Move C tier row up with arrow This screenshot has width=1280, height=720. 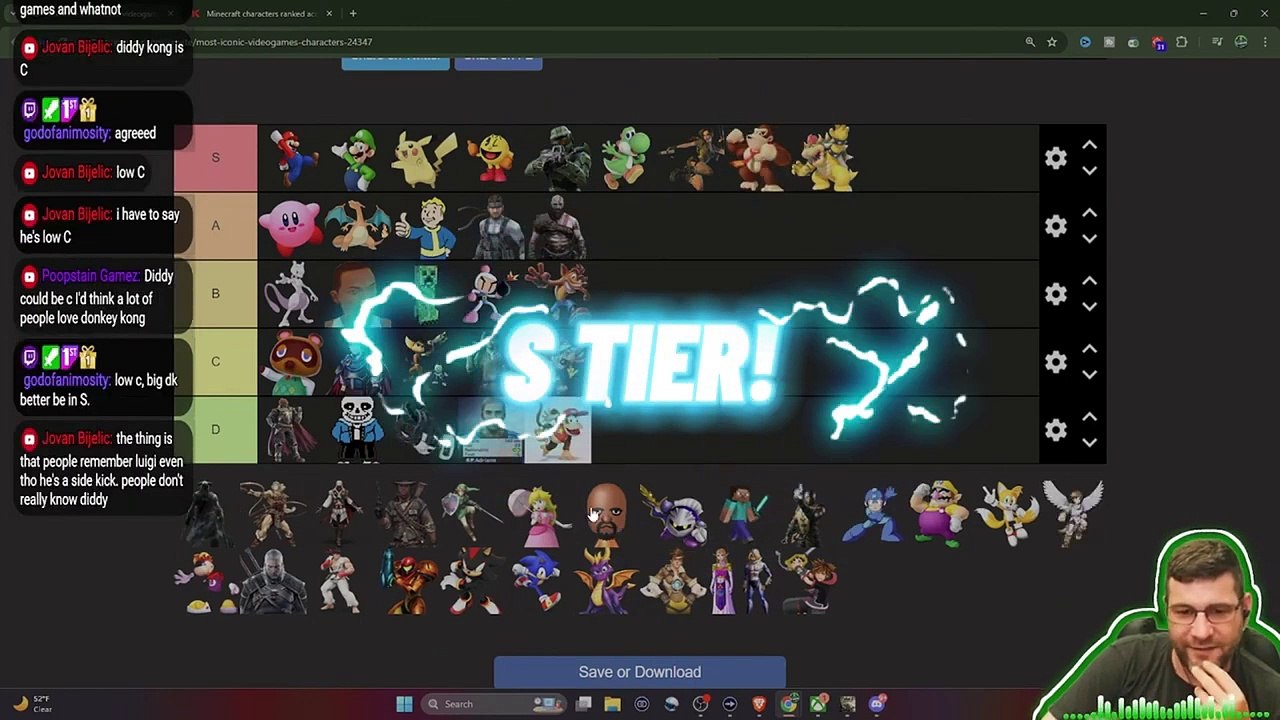[1089, 350]
